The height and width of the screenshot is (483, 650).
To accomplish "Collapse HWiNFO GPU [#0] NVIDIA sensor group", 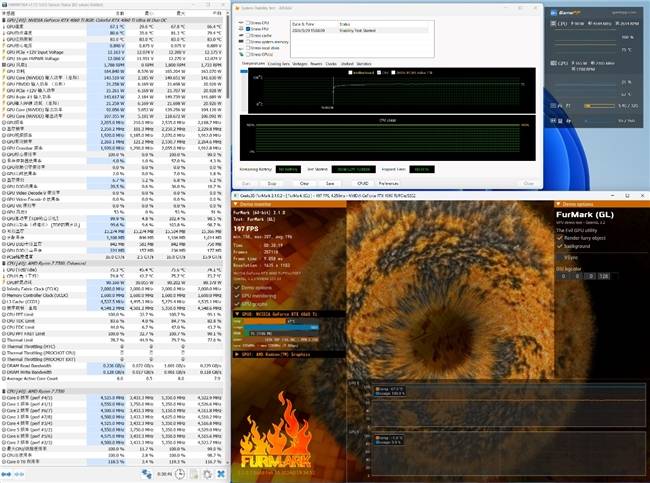I will point(113,20).
